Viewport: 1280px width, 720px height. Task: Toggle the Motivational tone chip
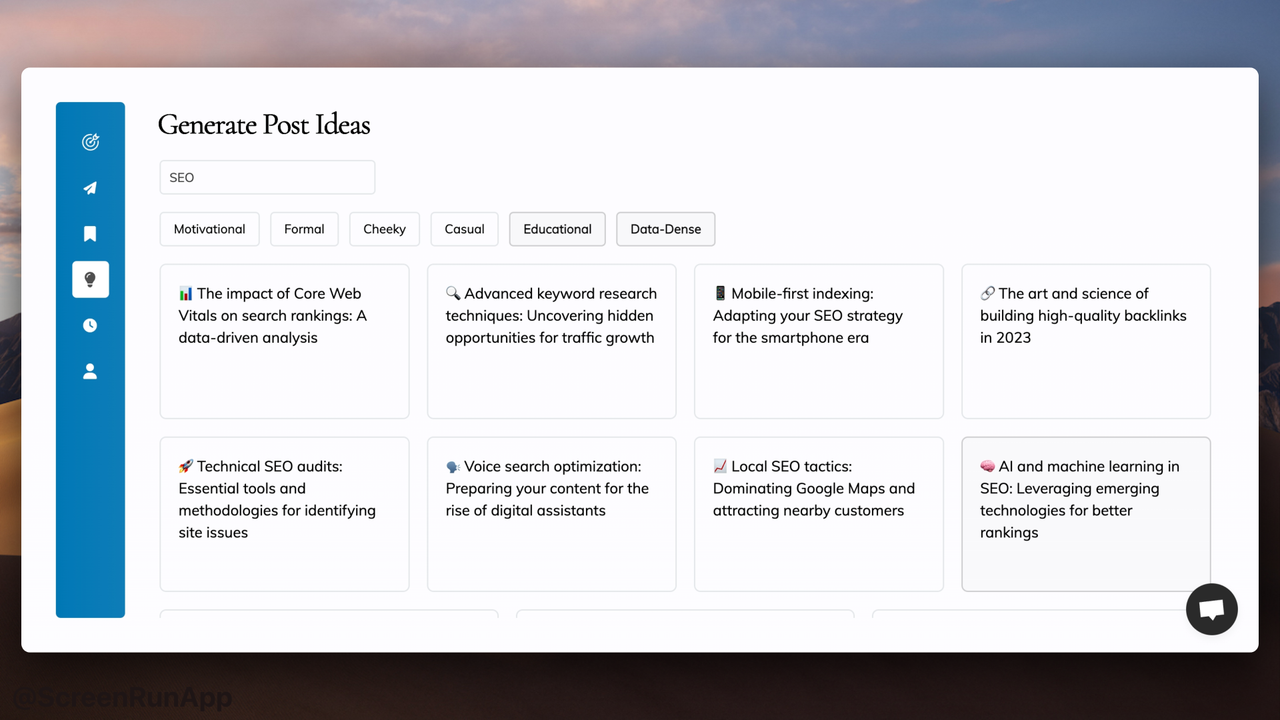[x=210, y=229]
